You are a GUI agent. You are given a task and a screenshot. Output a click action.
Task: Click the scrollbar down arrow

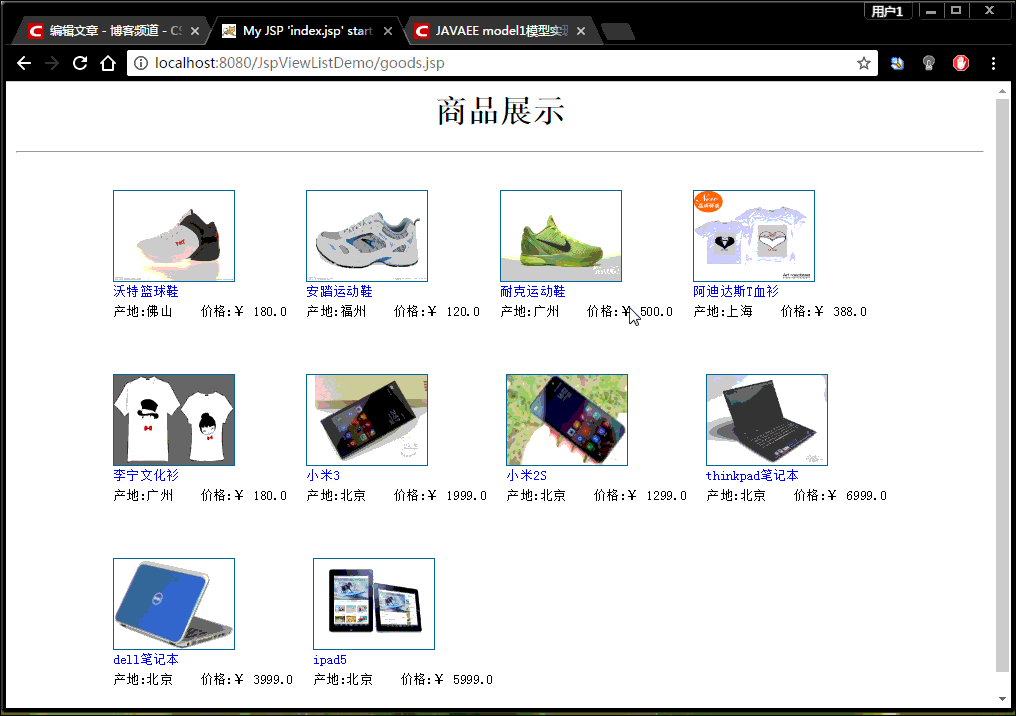pyautogui.click(x=1002, y=699)
